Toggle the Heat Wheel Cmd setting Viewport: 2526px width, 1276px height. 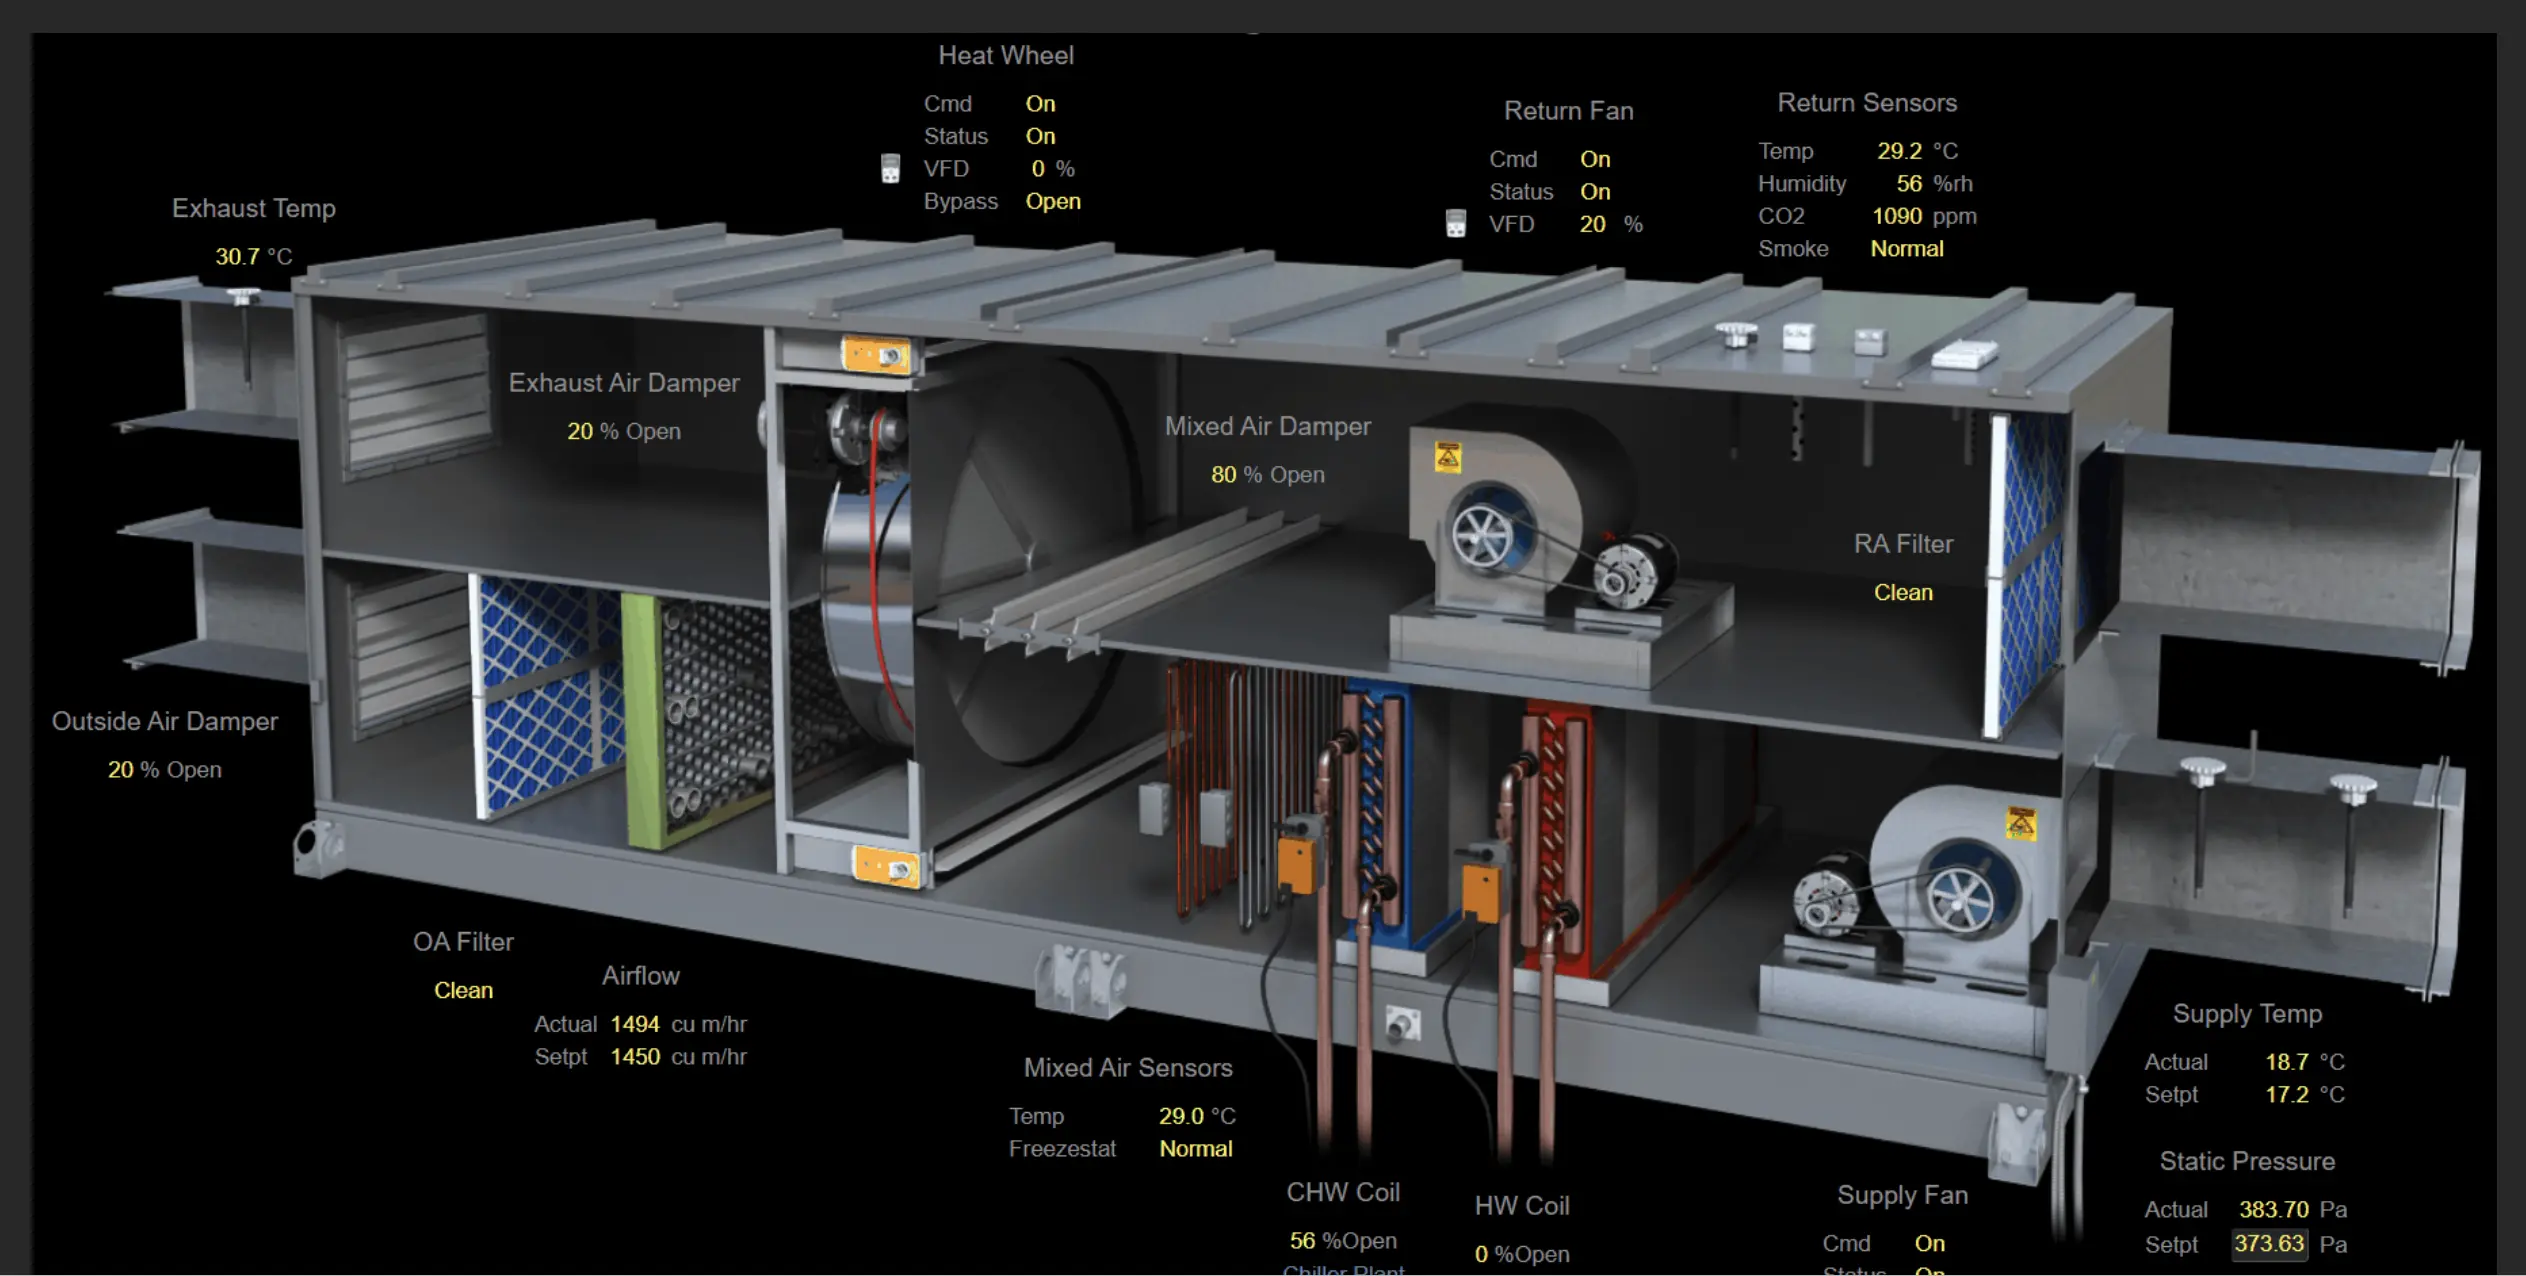click(1040, 103)
